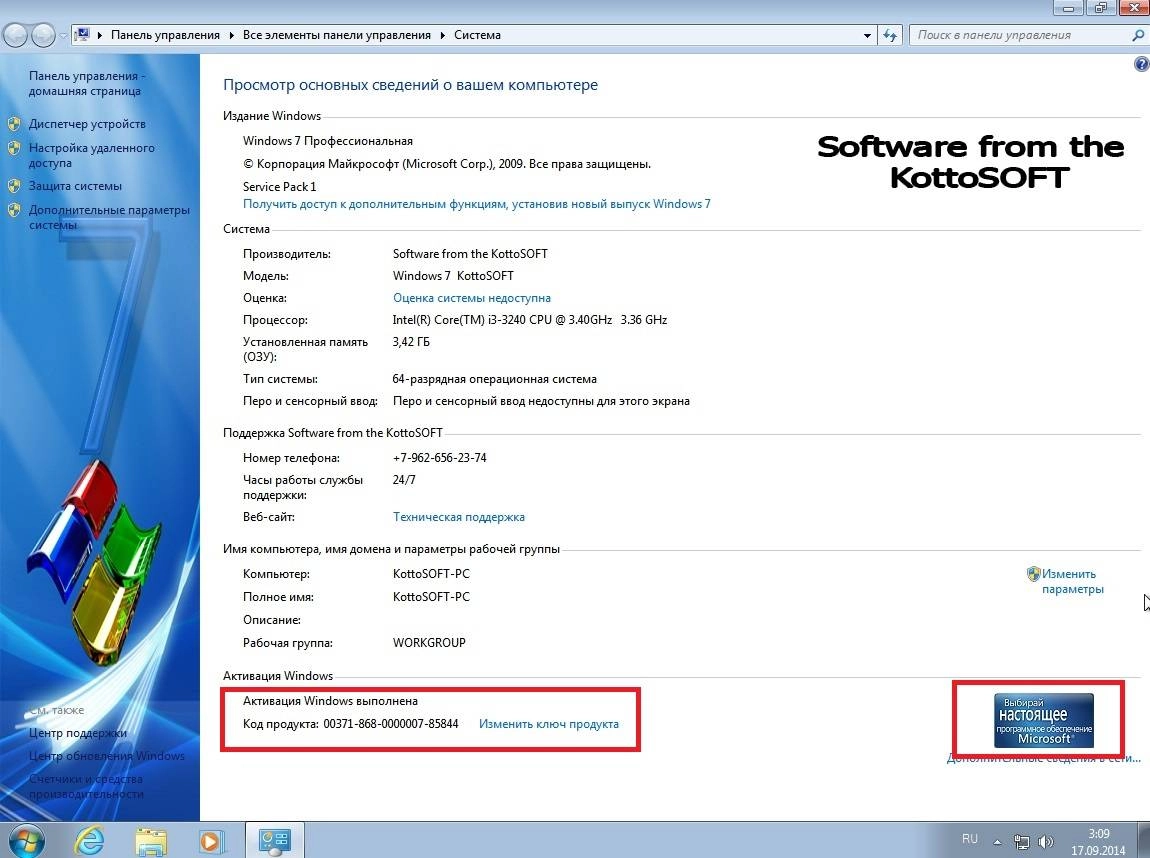The width and height of the screenshot is (1150, 858).
Task: Click Все элементы панели управления breadcrumb
Action: (x=337, y=35)
